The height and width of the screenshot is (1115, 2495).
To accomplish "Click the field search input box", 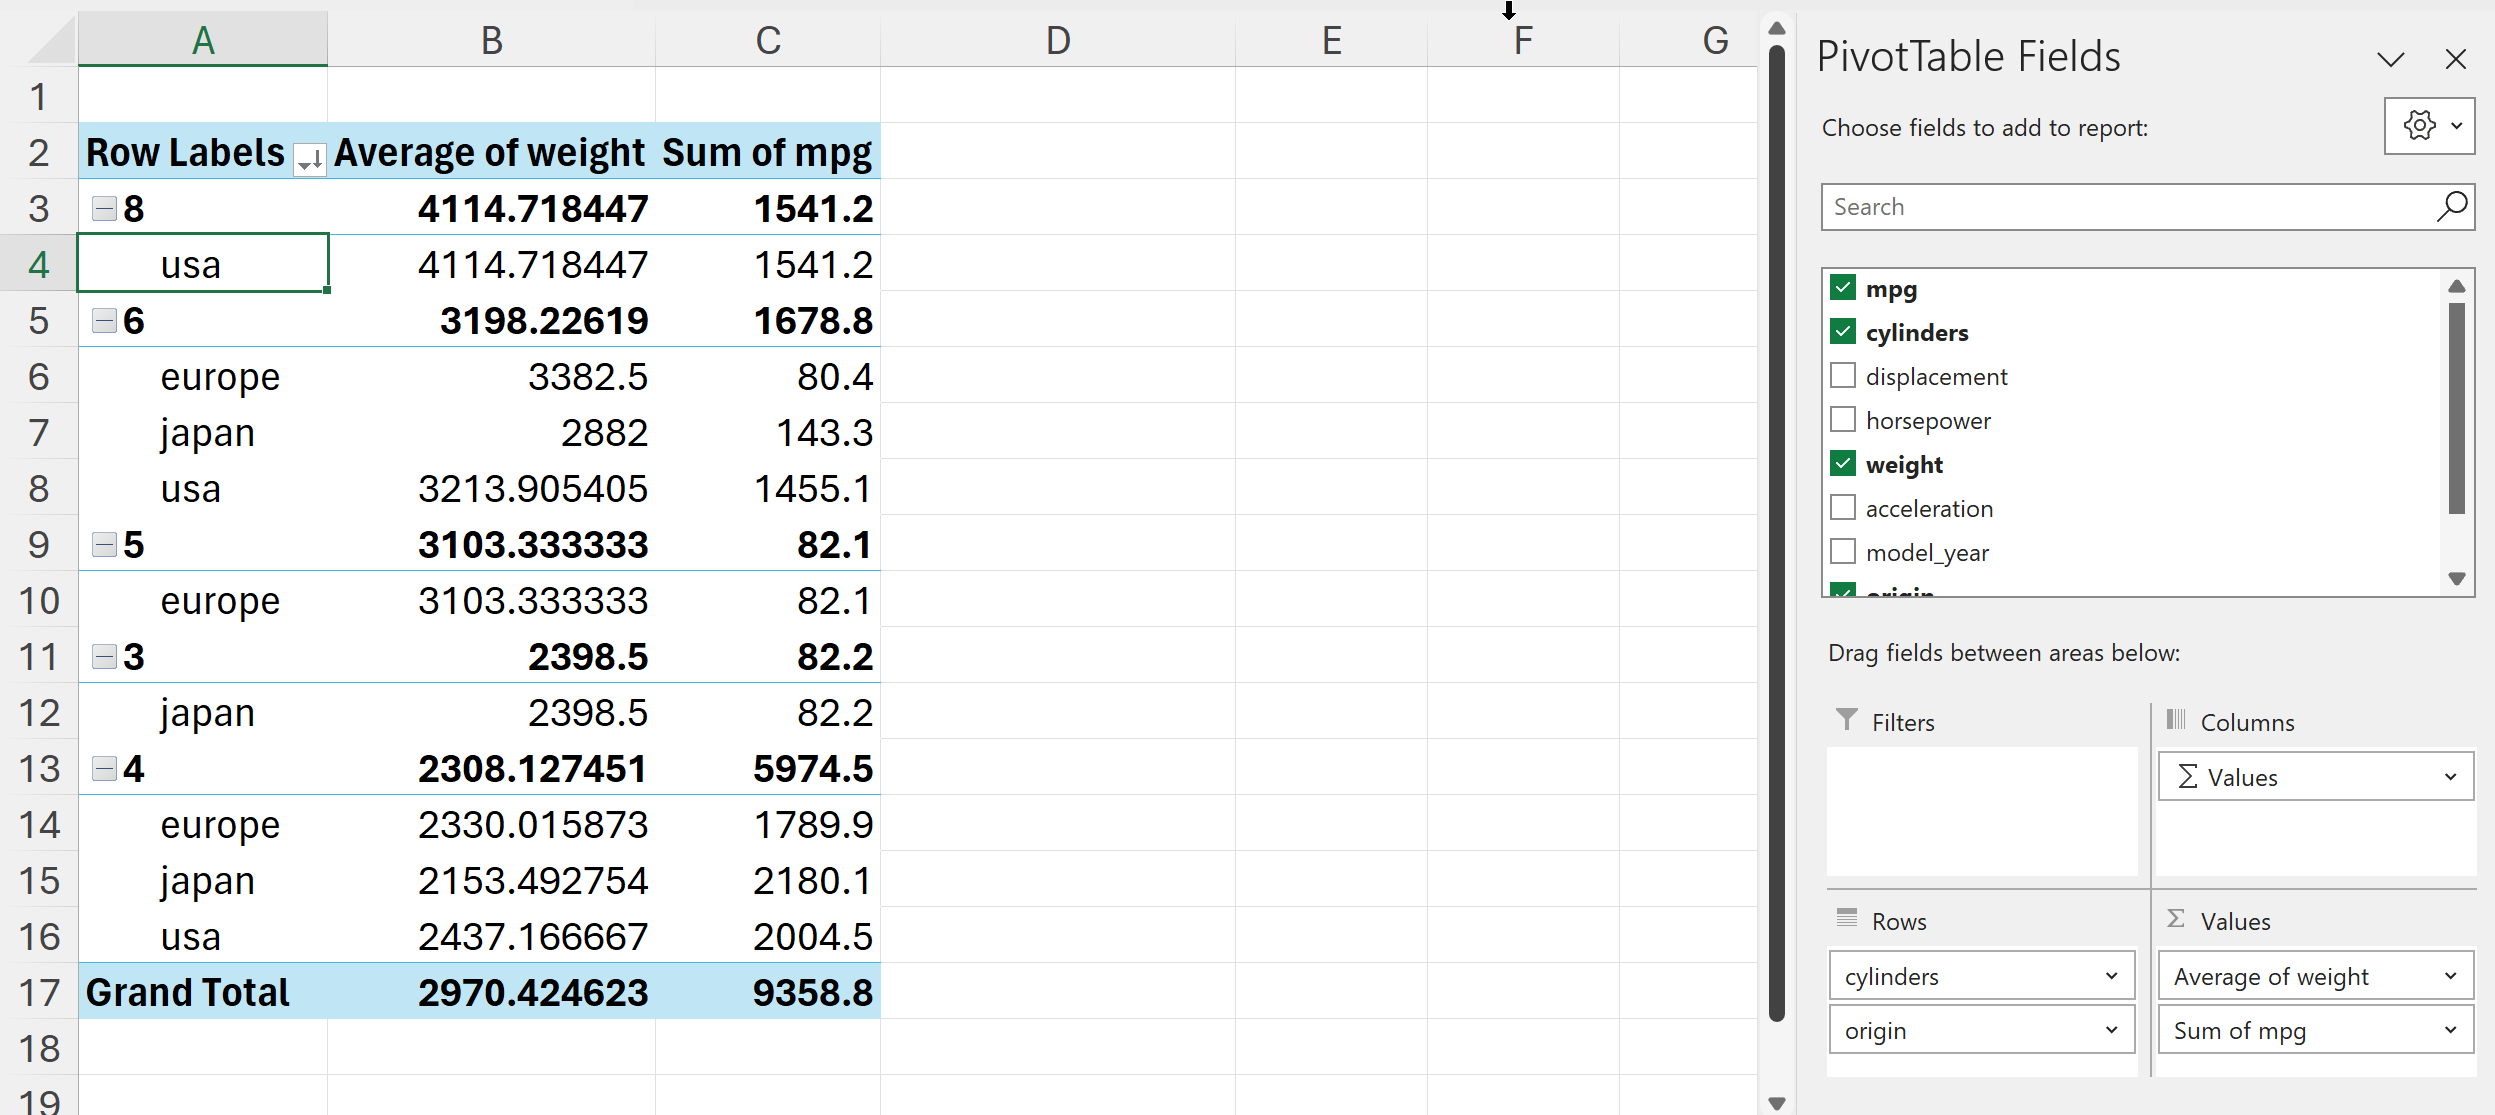I will (2120, 207).
